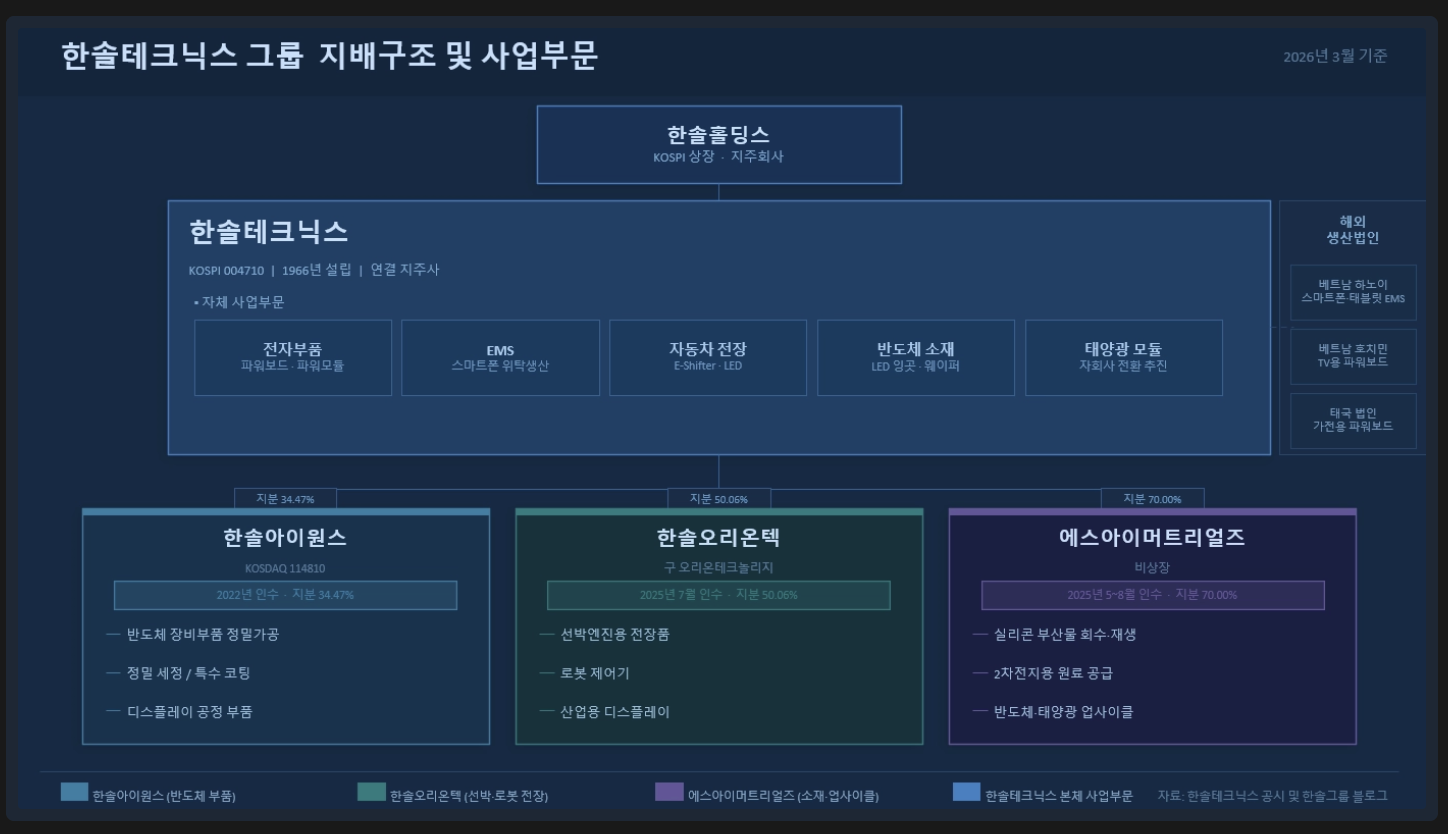Image resolution: width=1448 pixels, height=834 pixels.
Task: Click the 2차전지용 원료 공급 list item
Action: coord(1053,673)
